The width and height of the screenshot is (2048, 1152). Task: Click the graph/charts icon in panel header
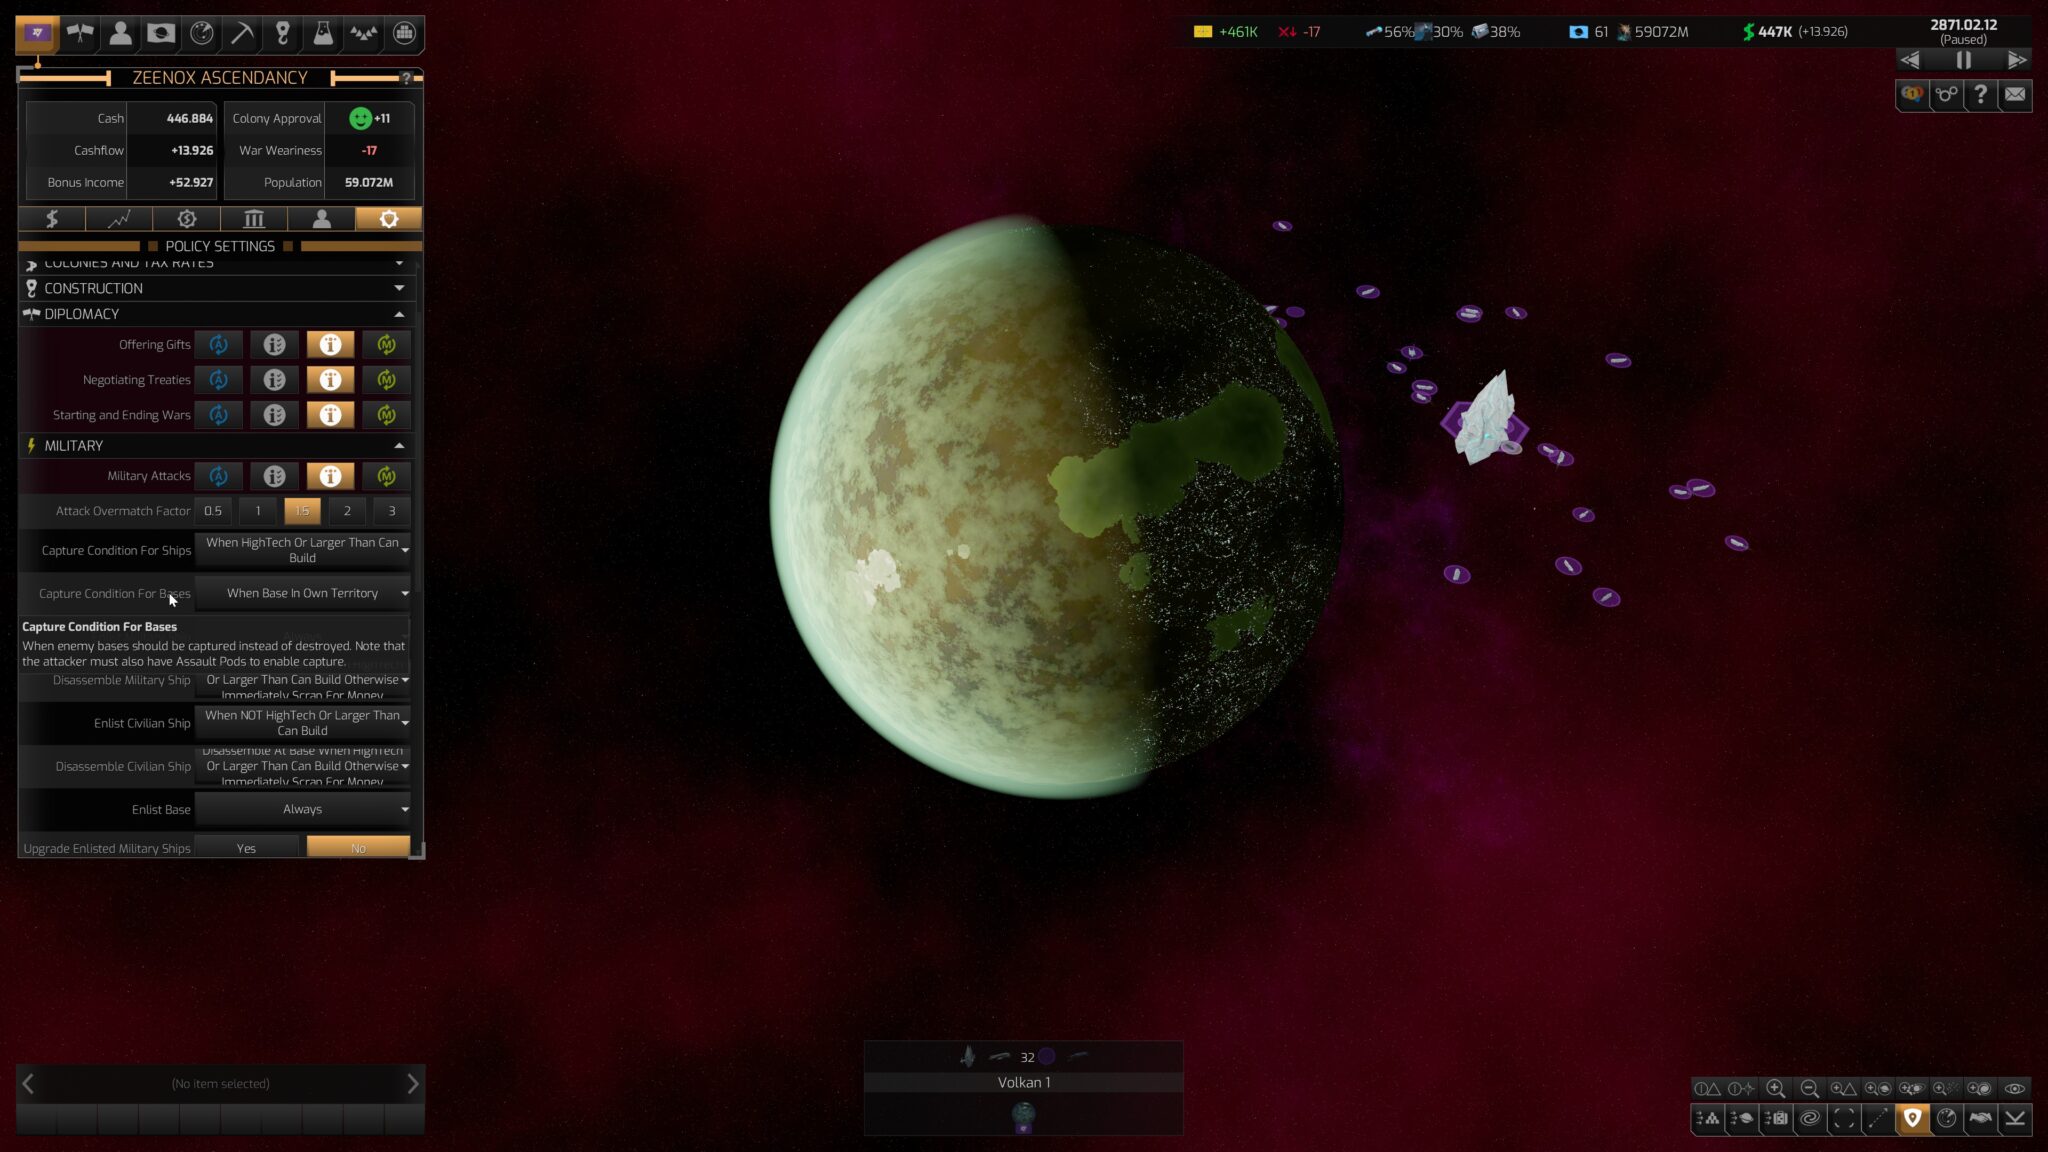(x=120, y=218)
